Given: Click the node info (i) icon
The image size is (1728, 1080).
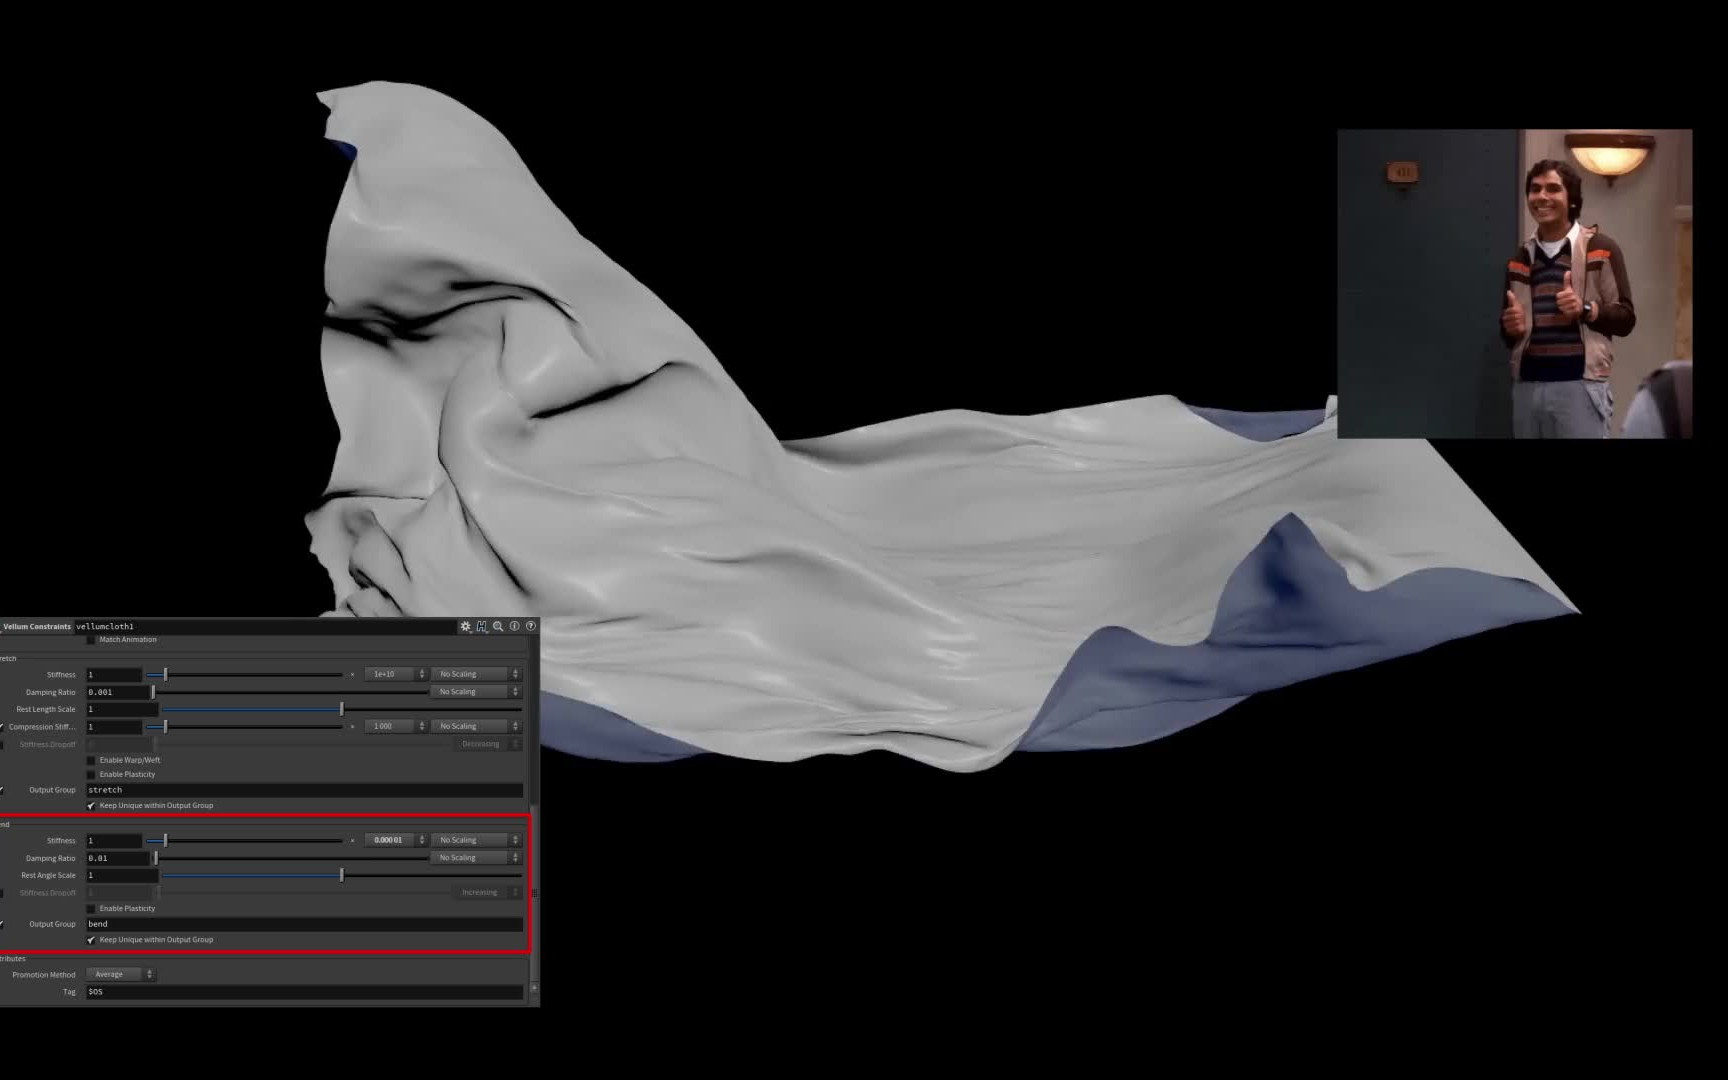Looking at the screenshot, I should click(x=515, y=626).
